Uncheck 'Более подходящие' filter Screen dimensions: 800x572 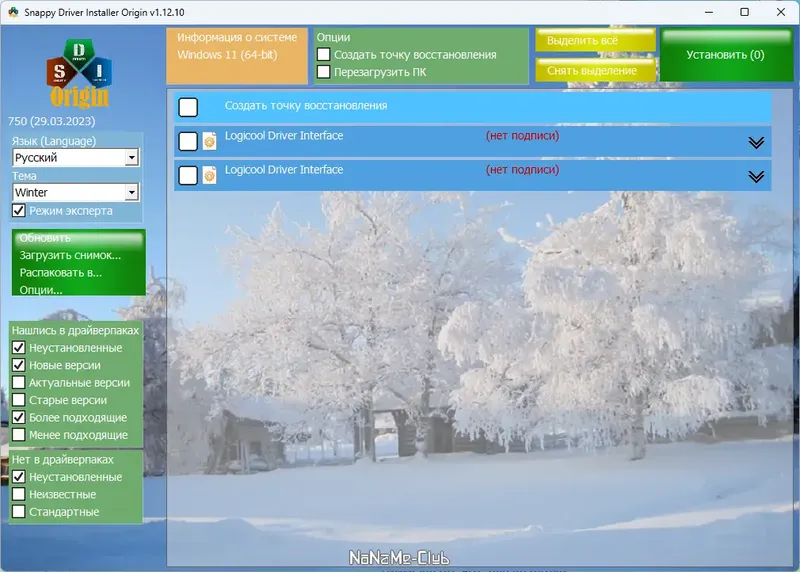19,417
